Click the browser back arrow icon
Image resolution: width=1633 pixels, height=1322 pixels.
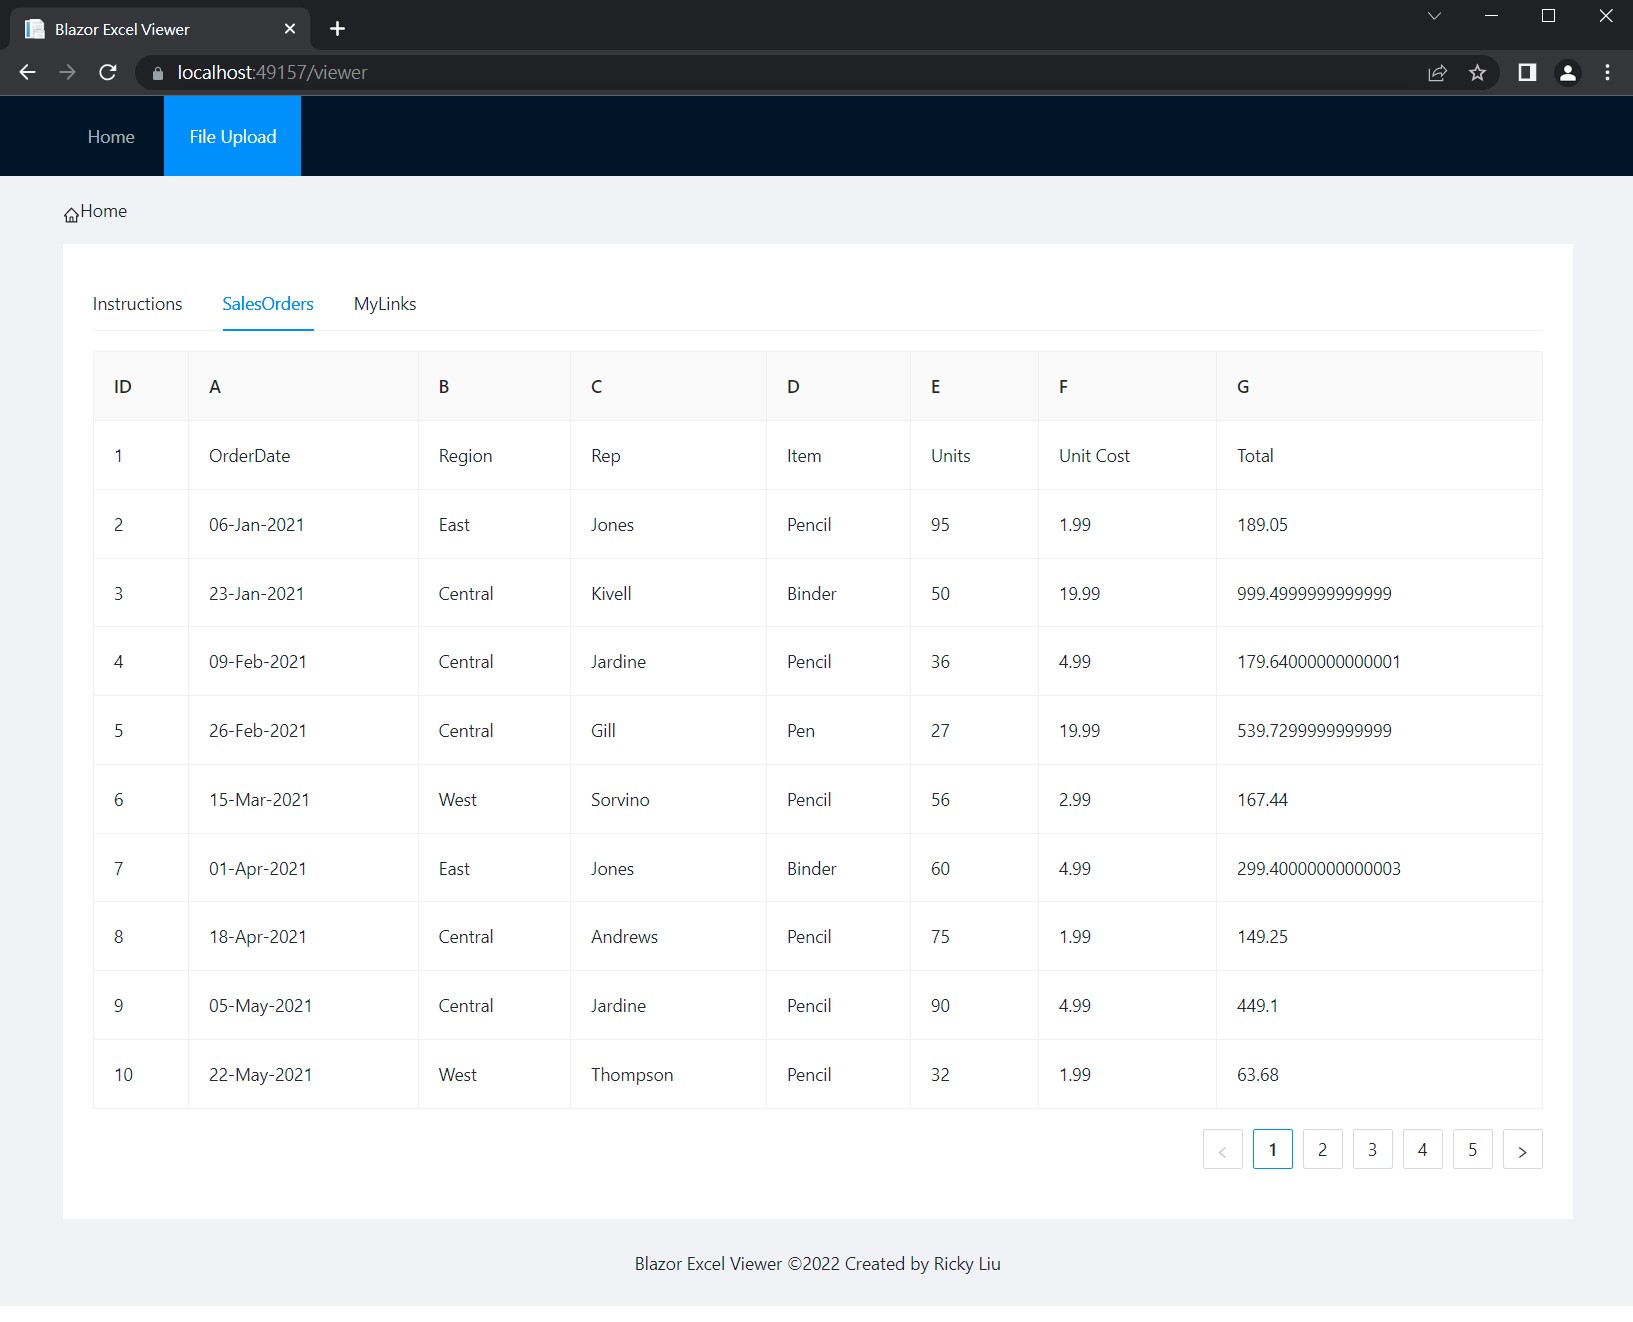(x=28, y=72)
